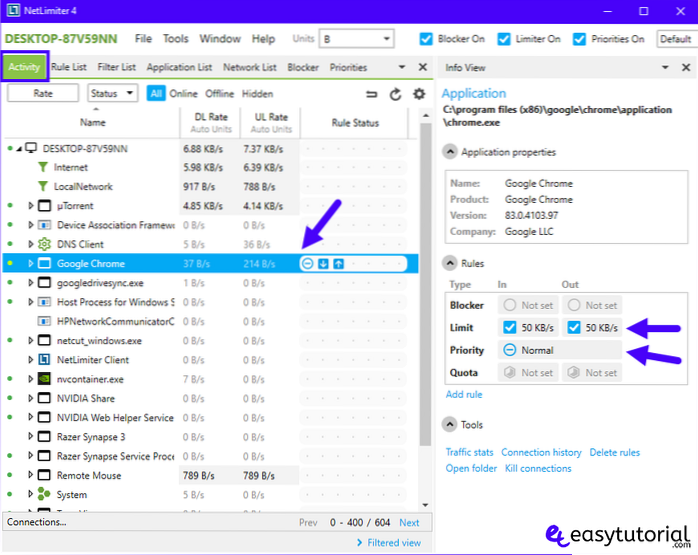Open the Status filter dropdown

coord(113,93)
